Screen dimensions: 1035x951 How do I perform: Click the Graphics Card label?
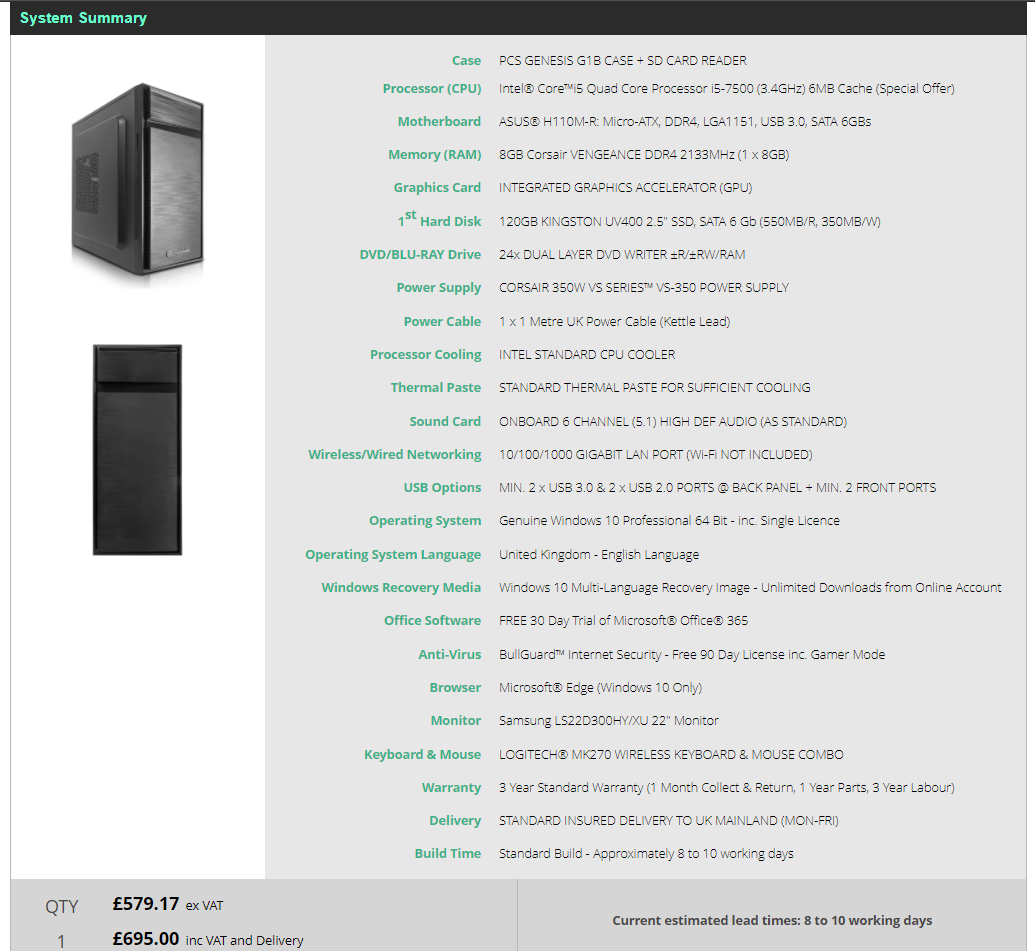[437, 187]
